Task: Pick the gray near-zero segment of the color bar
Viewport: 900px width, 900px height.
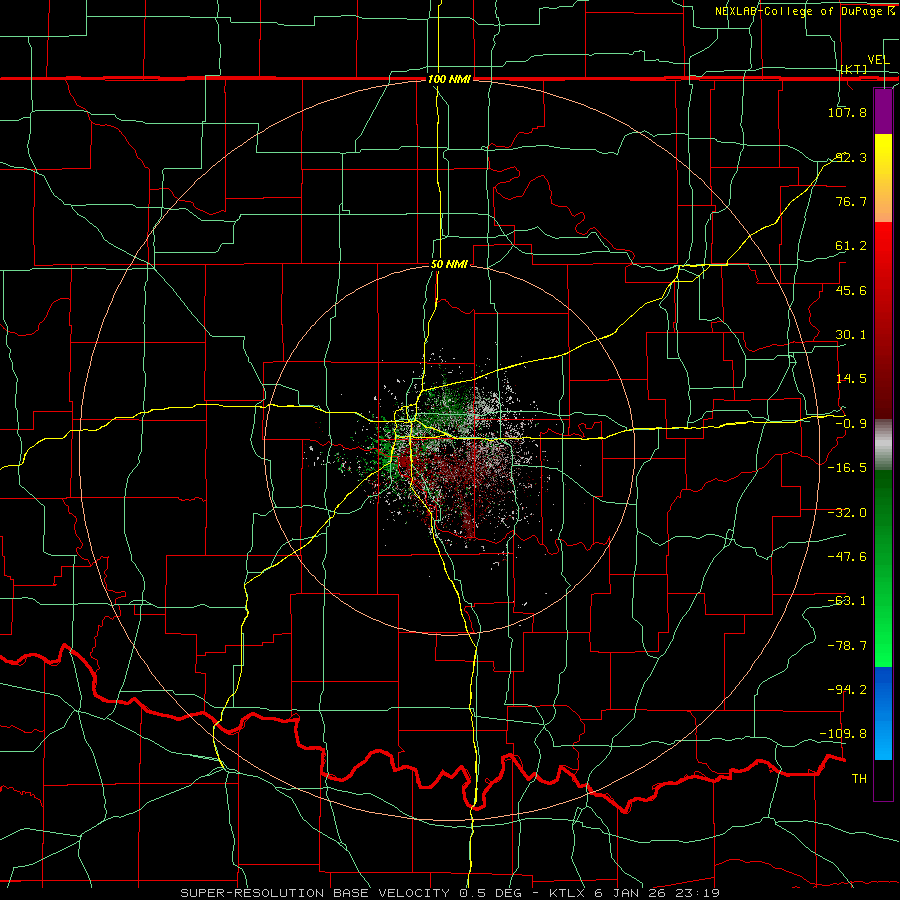Action: coord(883,445)
